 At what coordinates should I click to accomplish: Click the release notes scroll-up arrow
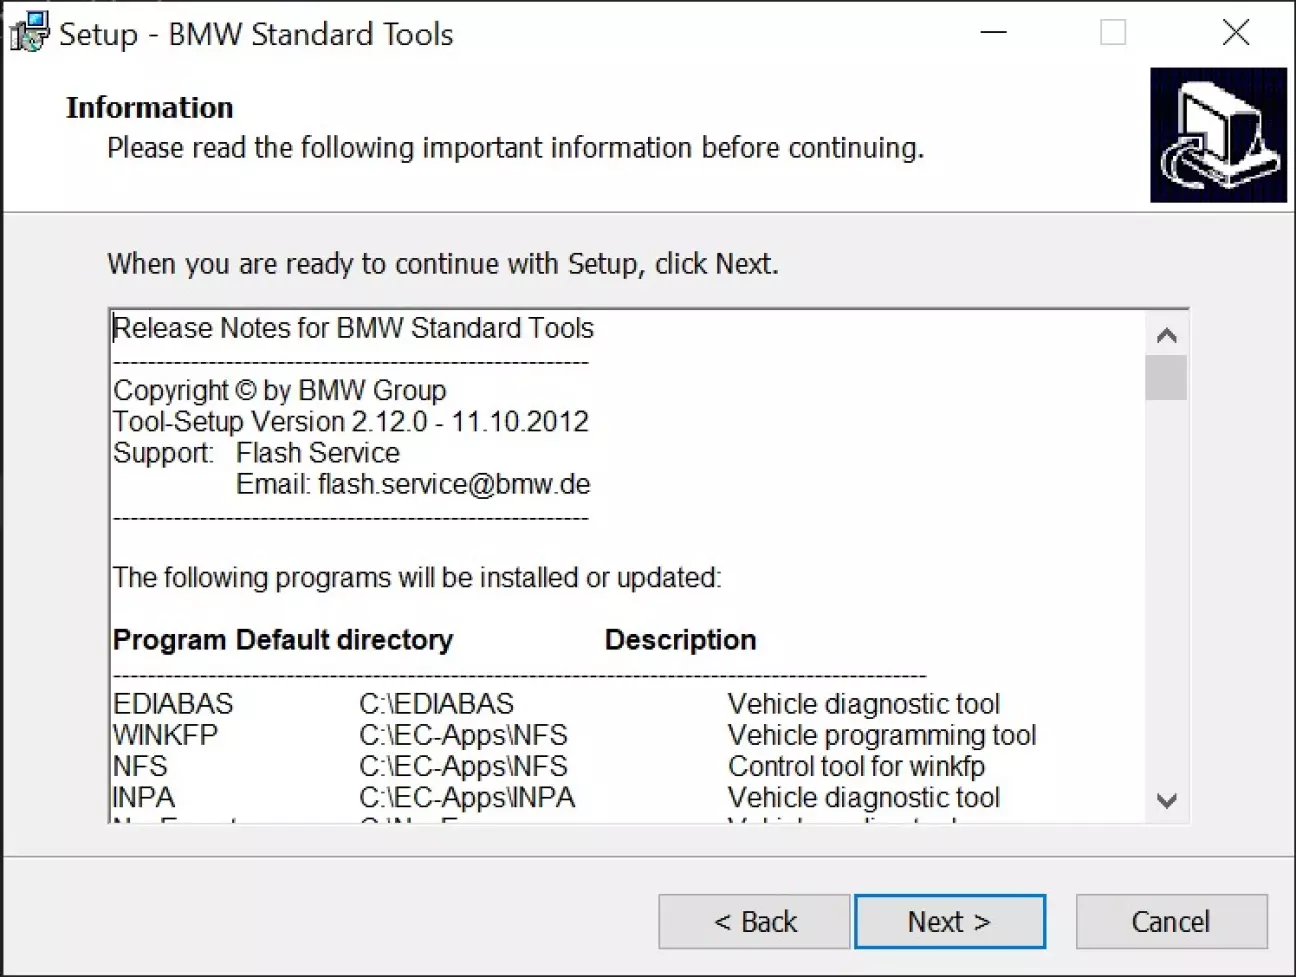1166,335
